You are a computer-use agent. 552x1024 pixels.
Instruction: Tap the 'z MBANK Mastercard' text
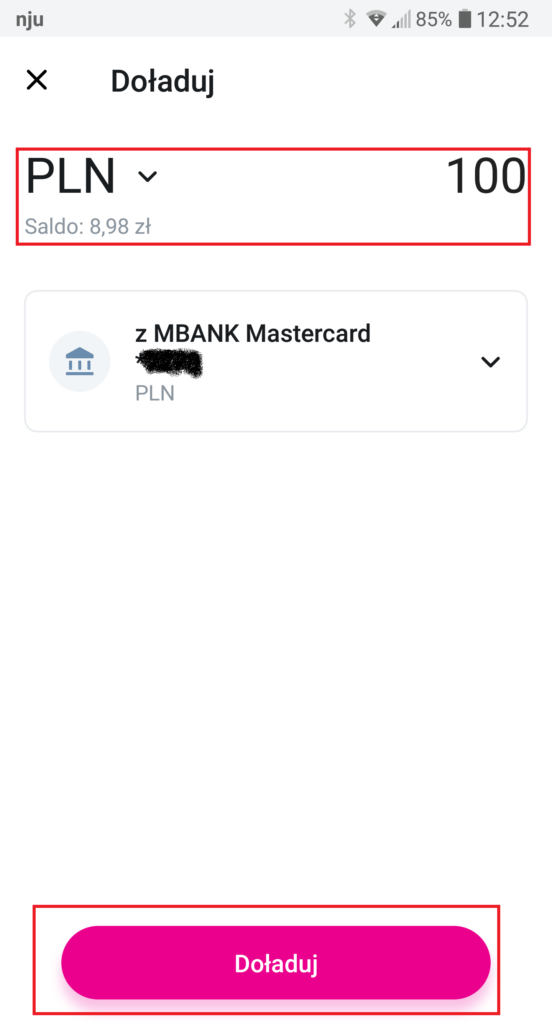click(x=253, y=334)
